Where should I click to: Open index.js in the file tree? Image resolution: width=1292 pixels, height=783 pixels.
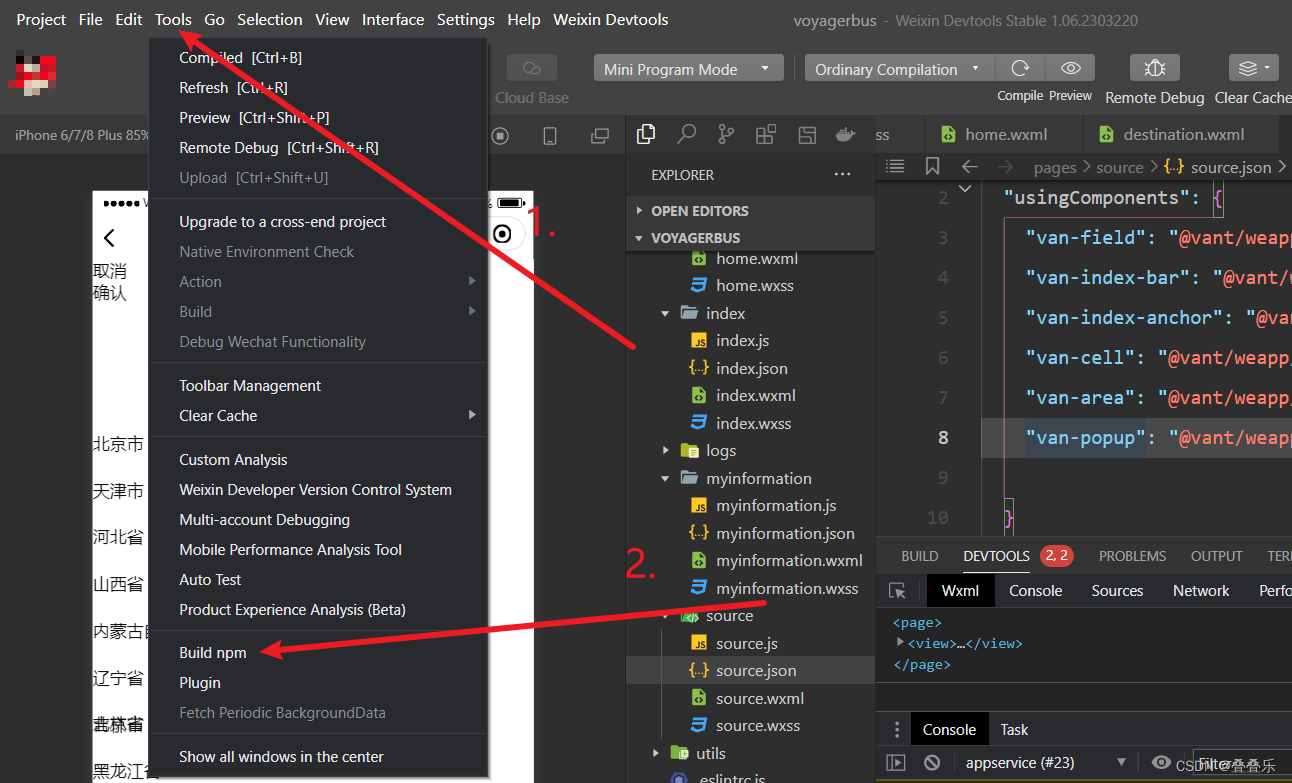(x=742, y=340)
